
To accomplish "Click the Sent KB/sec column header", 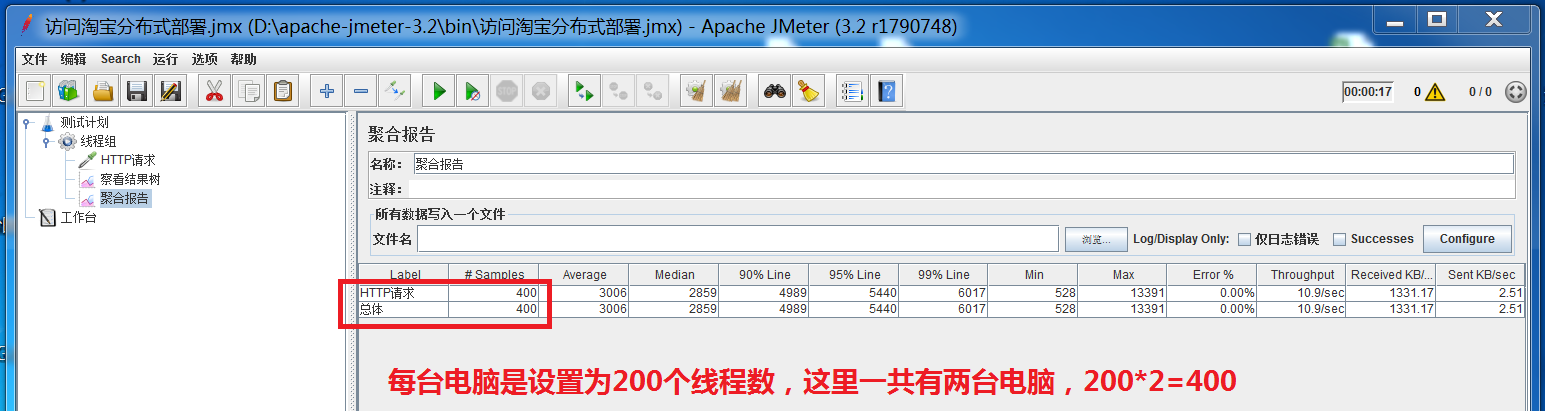I will coord(1481,275).
